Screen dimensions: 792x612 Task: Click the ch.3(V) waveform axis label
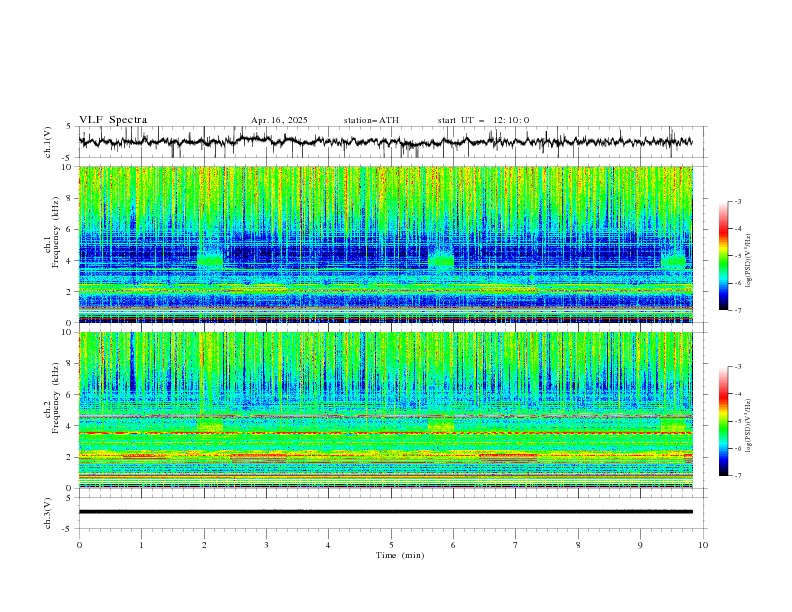48,513
